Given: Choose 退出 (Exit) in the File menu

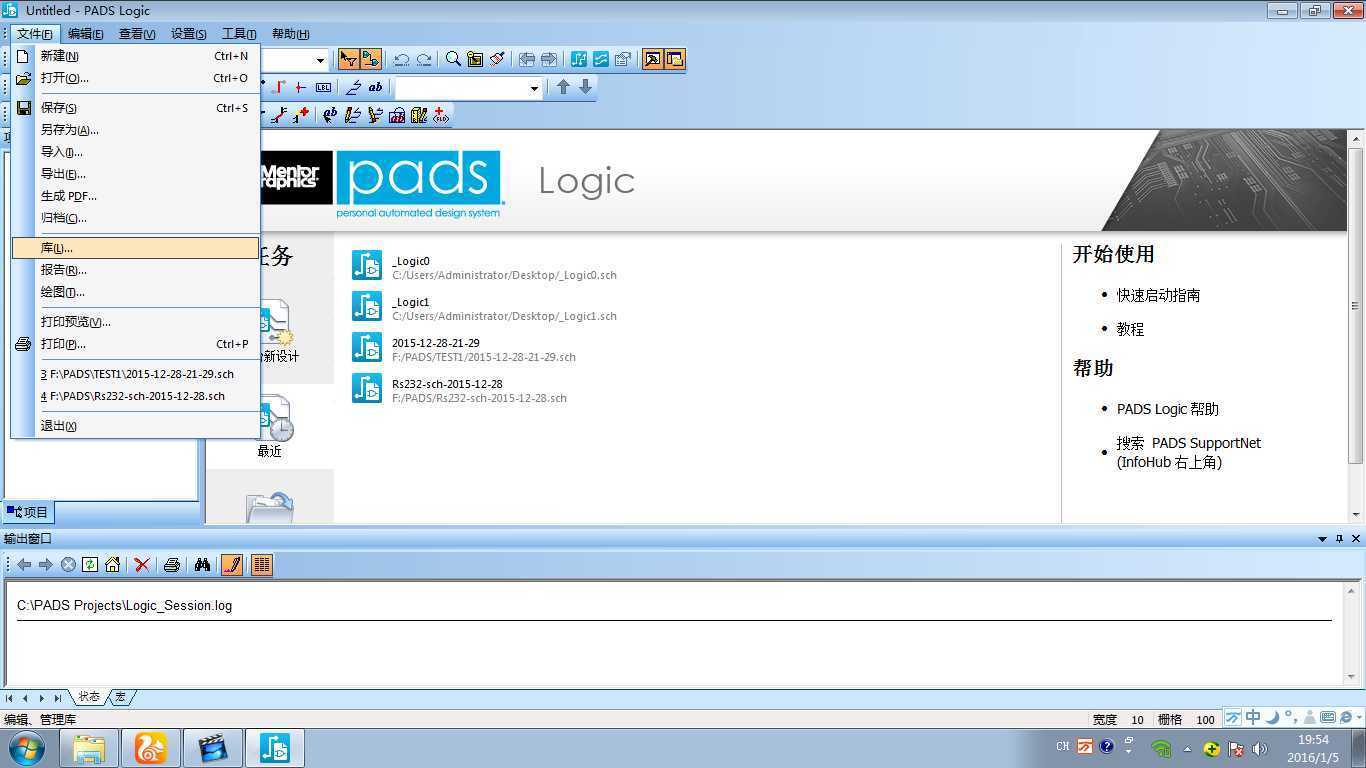Looking at the screenshot, I should pos(135,425).
